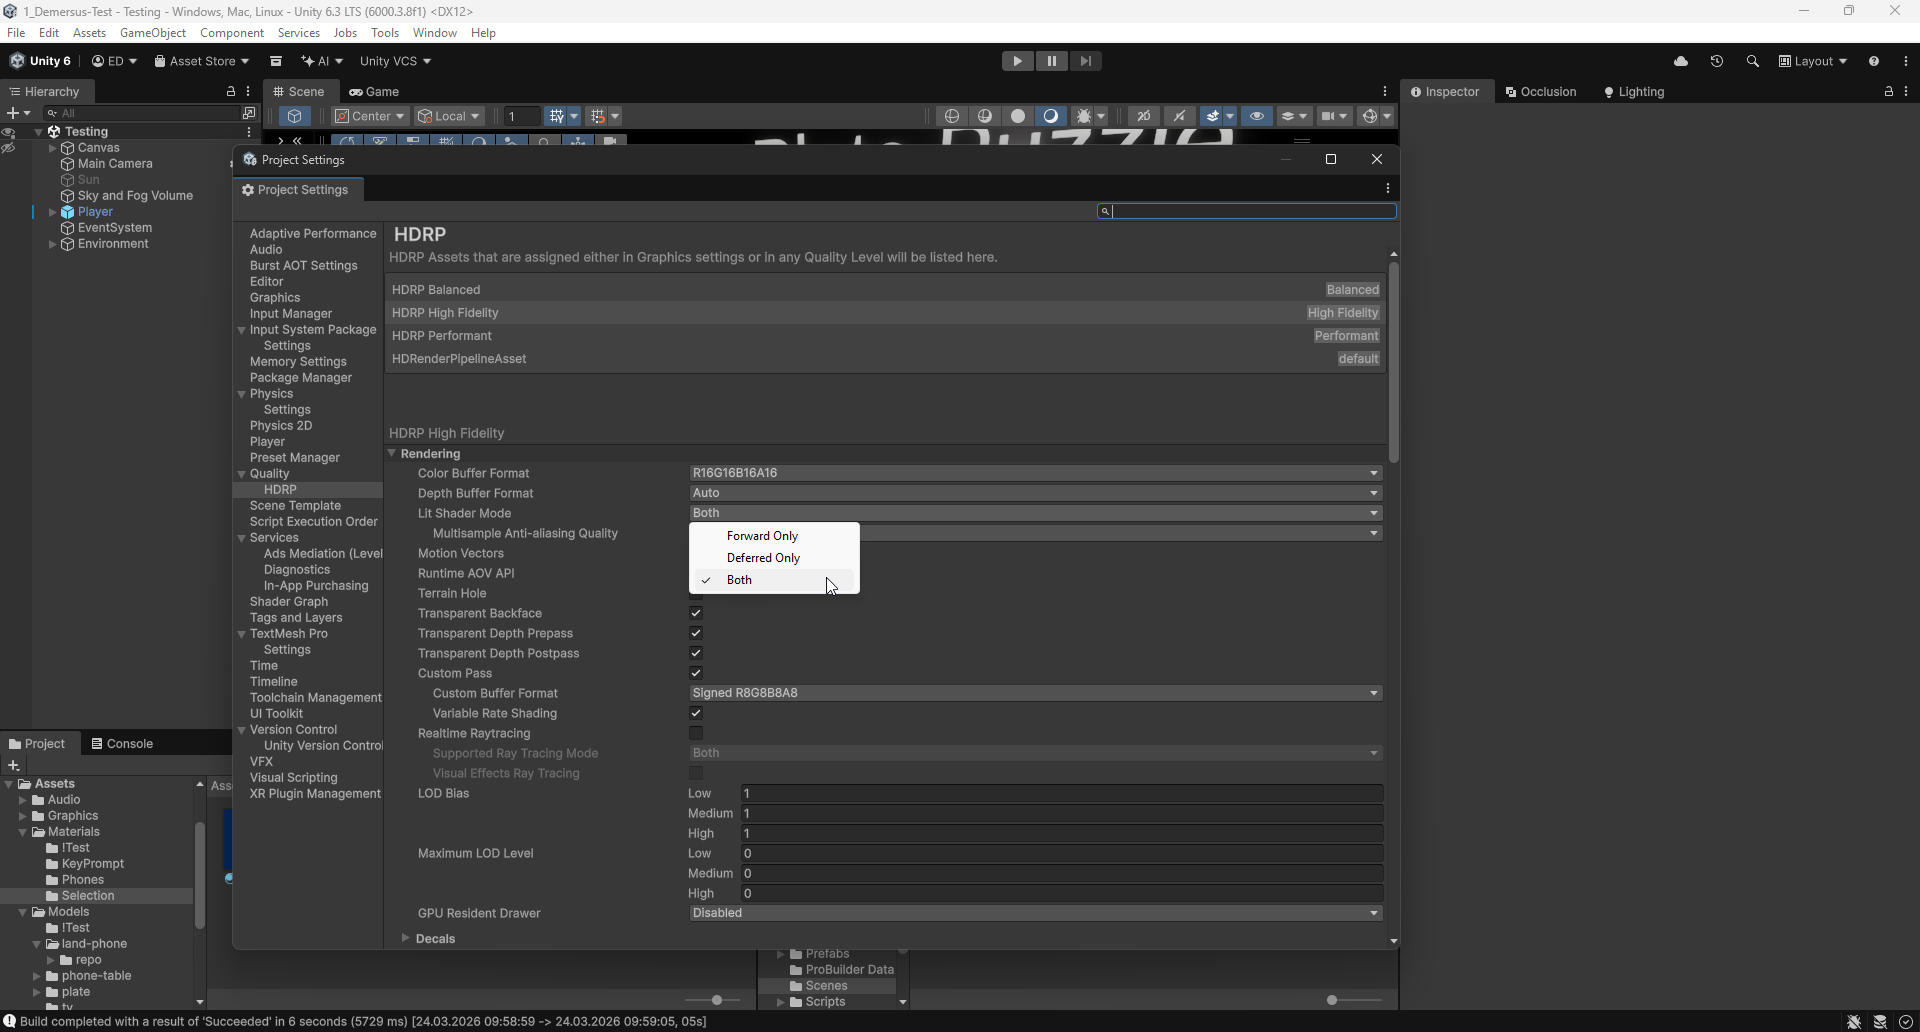Viewport: 1920px width, 1032px height.
Task: Switch to the Occlusion tab
Action: [x=1550, y=92]
